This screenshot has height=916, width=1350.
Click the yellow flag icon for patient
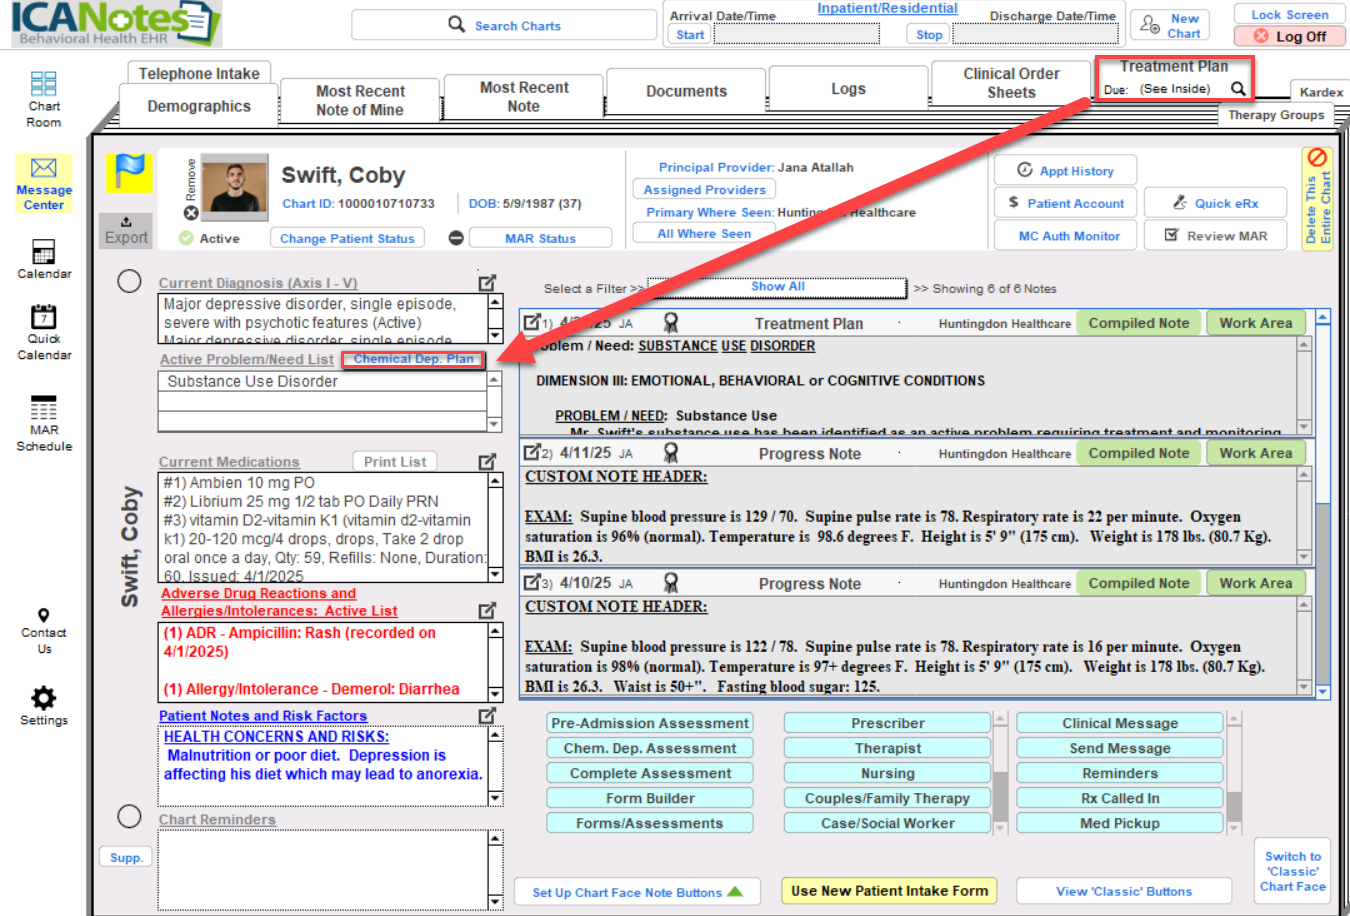click(129, 172)
